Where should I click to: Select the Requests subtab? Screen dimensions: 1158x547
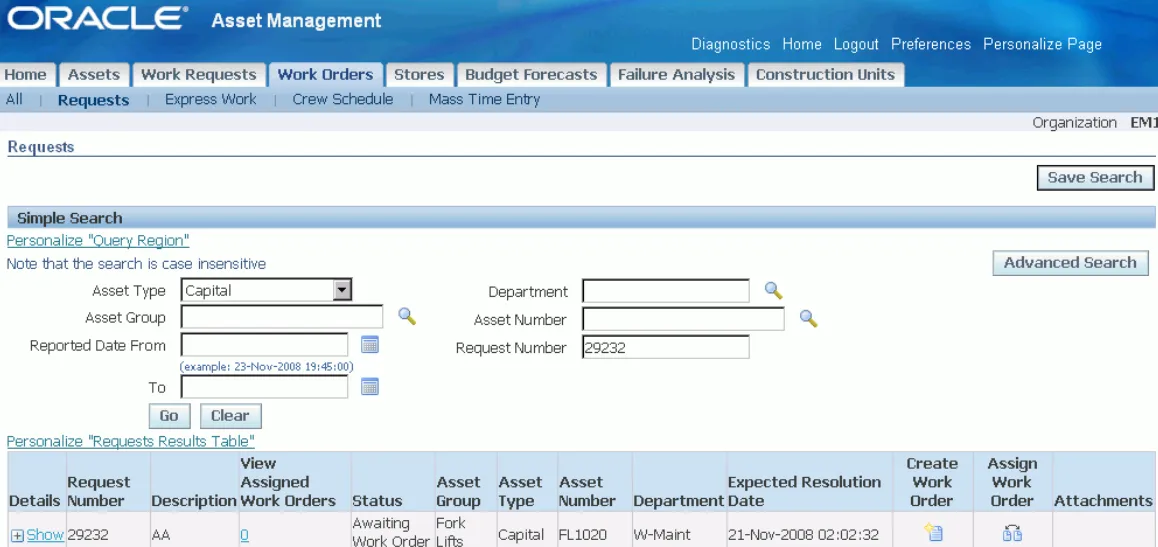[94, 100]
